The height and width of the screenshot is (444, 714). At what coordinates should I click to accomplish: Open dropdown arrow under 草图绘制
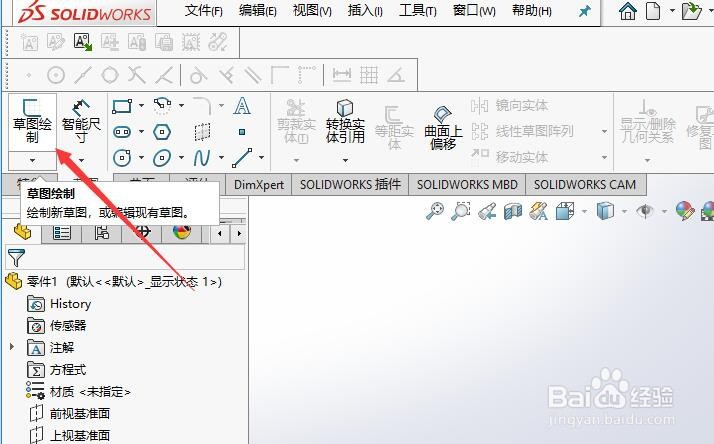point(32,160)
